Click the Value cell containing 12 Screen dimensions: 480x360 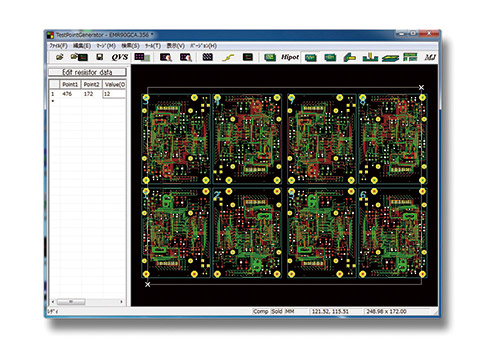point(114,94)
